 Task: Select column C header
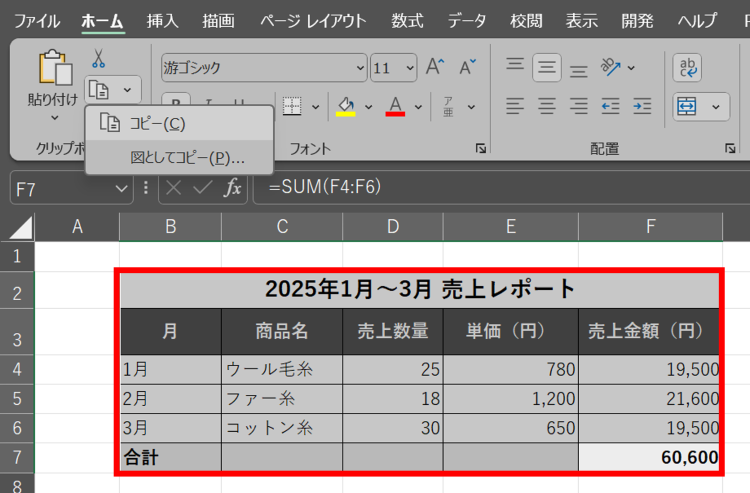282,227
